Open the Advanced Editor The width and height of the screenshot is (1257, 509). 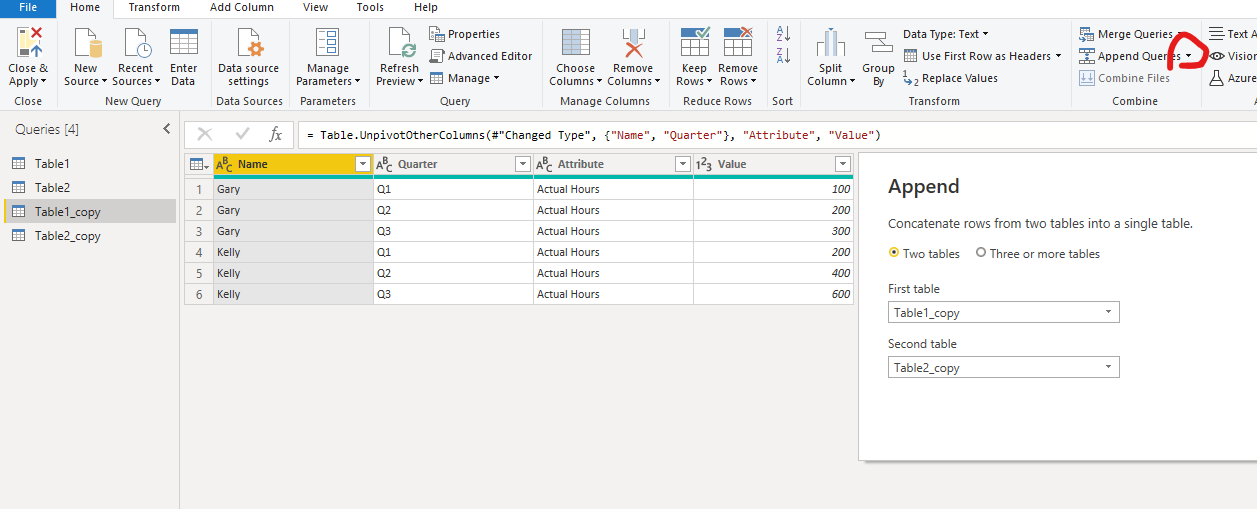481,56
